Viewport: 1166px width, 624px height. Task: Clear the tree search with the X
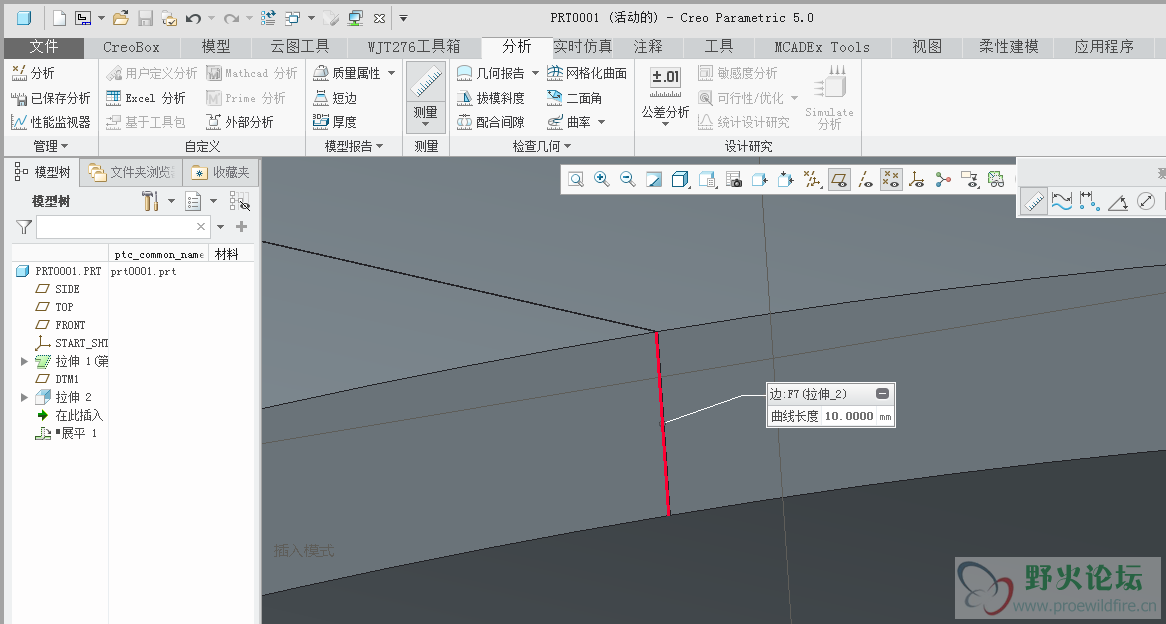pos(201,227)
